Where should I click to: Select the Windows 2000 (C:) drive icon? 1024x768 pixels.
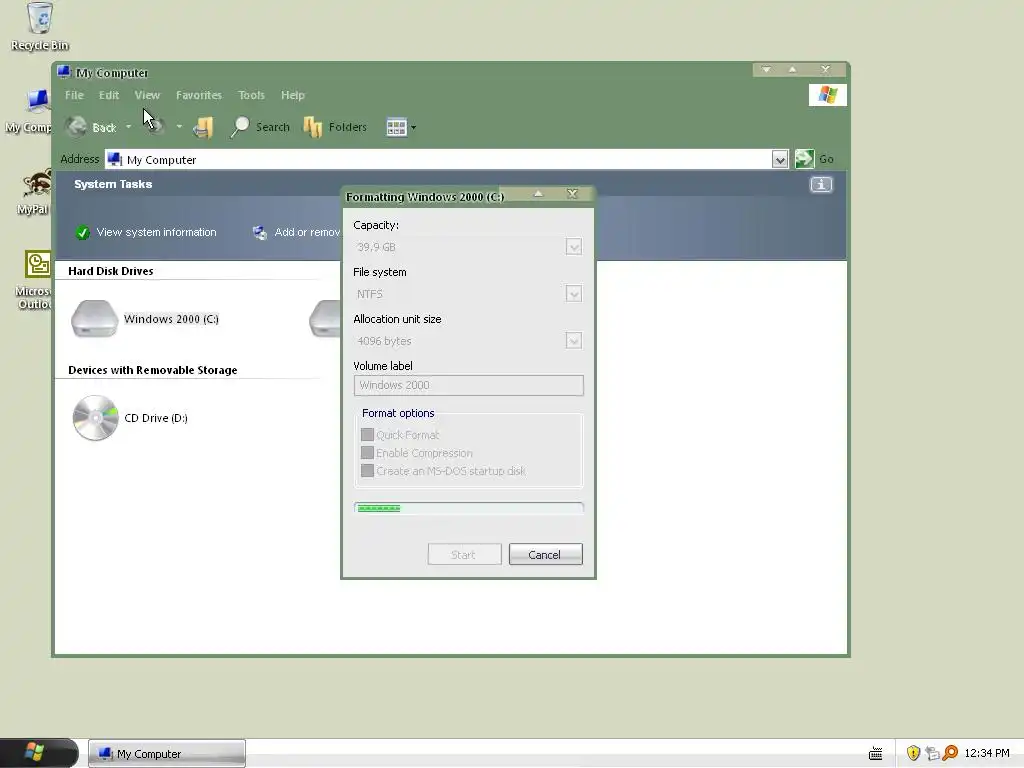pyautogui.click(x=95, y=319)
